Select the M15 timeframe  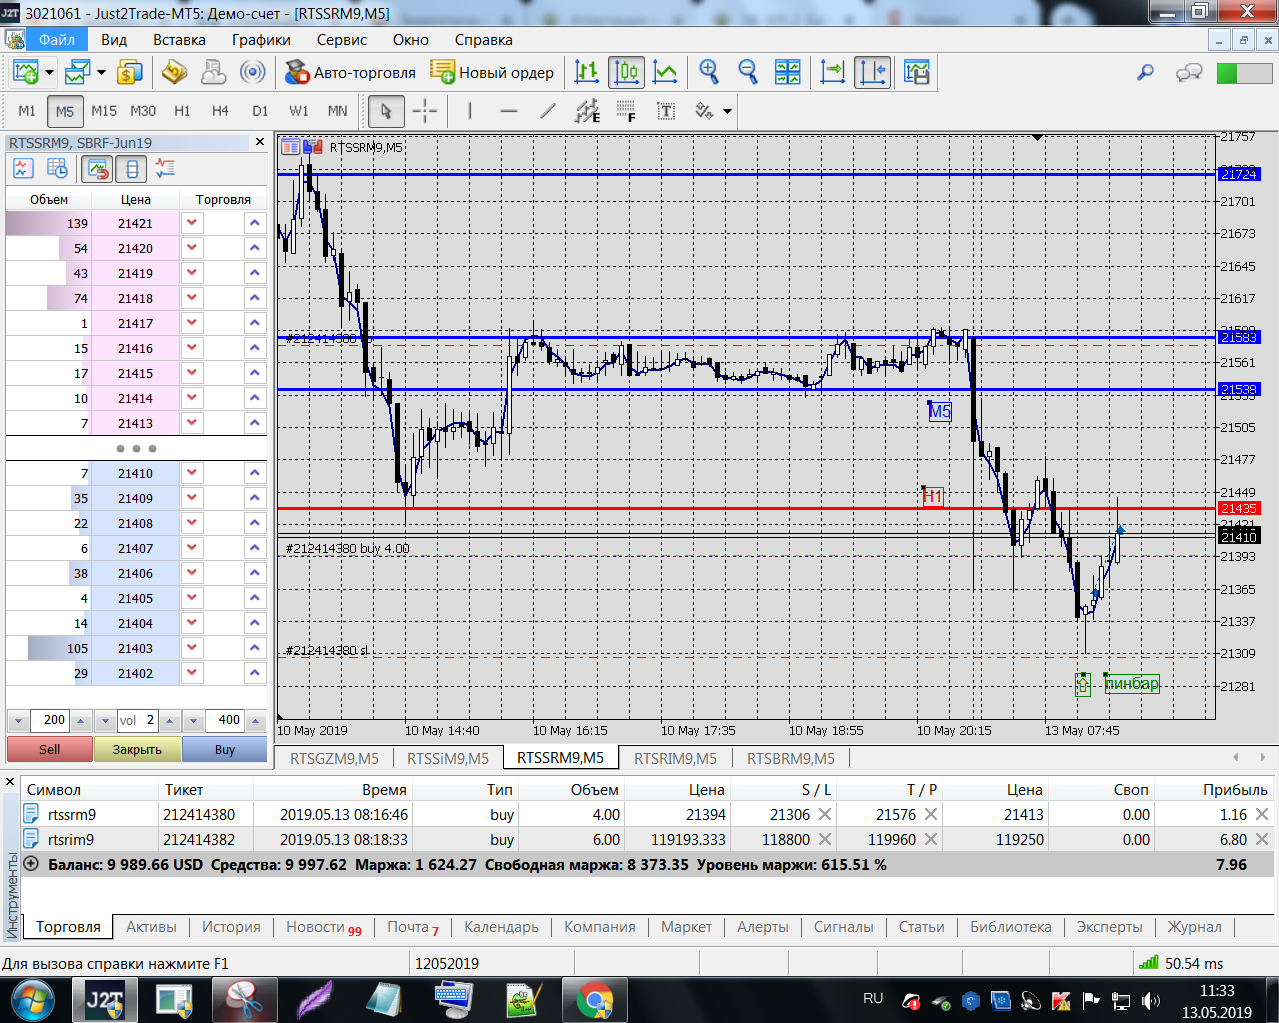pyautogui.click(x=104, y=111)
